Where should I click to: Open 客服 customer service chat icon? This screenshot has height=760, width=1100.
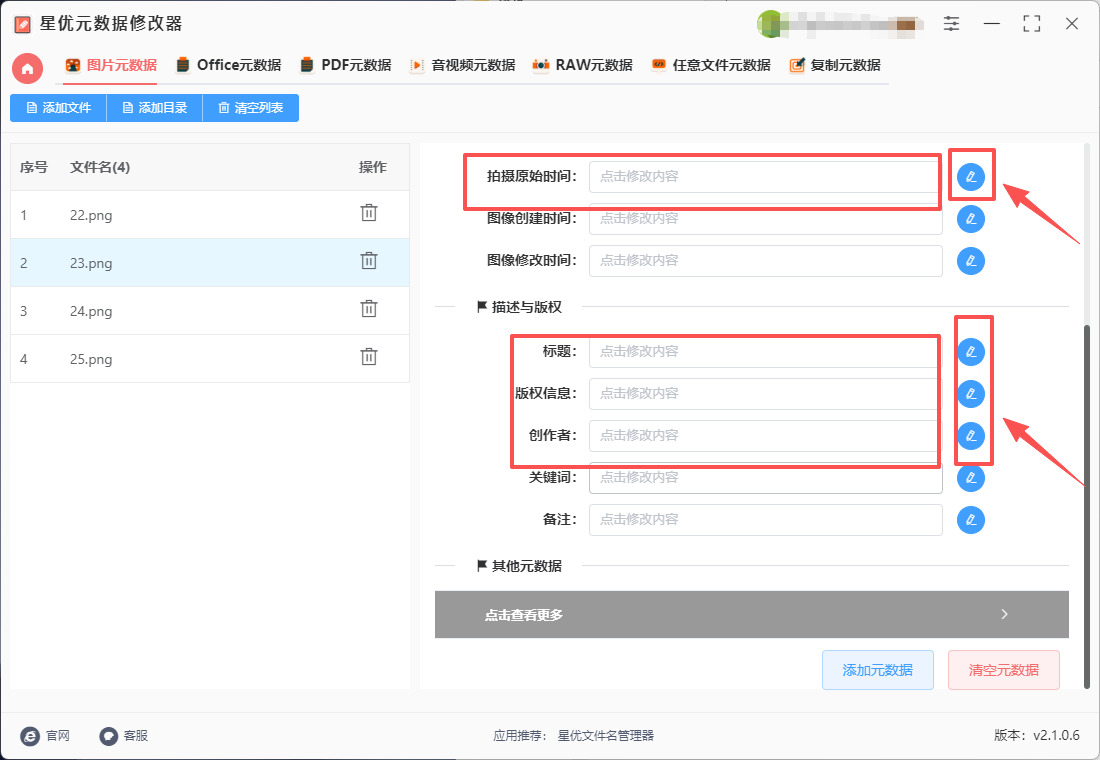[x=109, y=735]
